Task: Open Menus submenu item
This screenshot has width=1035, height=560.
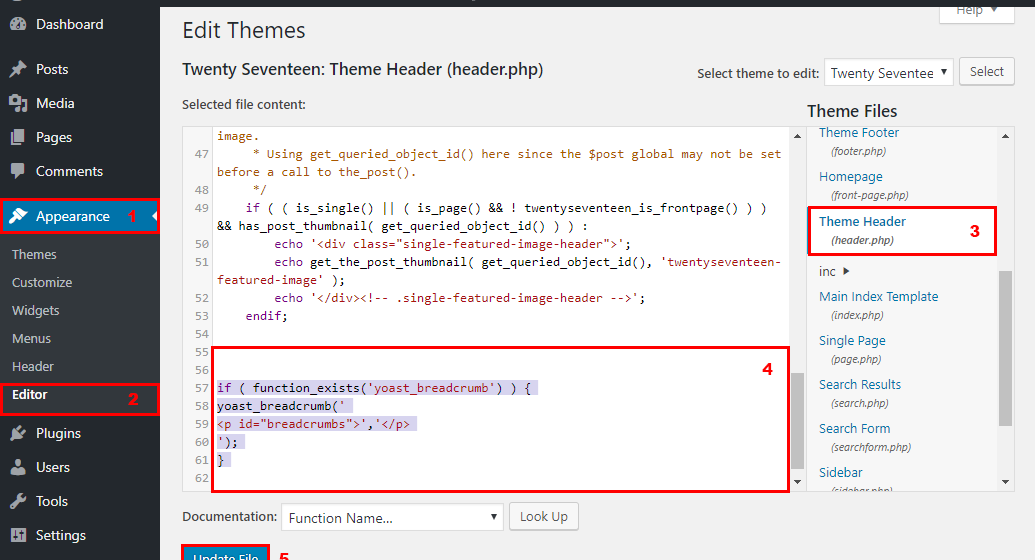Action: click(31, 338)
